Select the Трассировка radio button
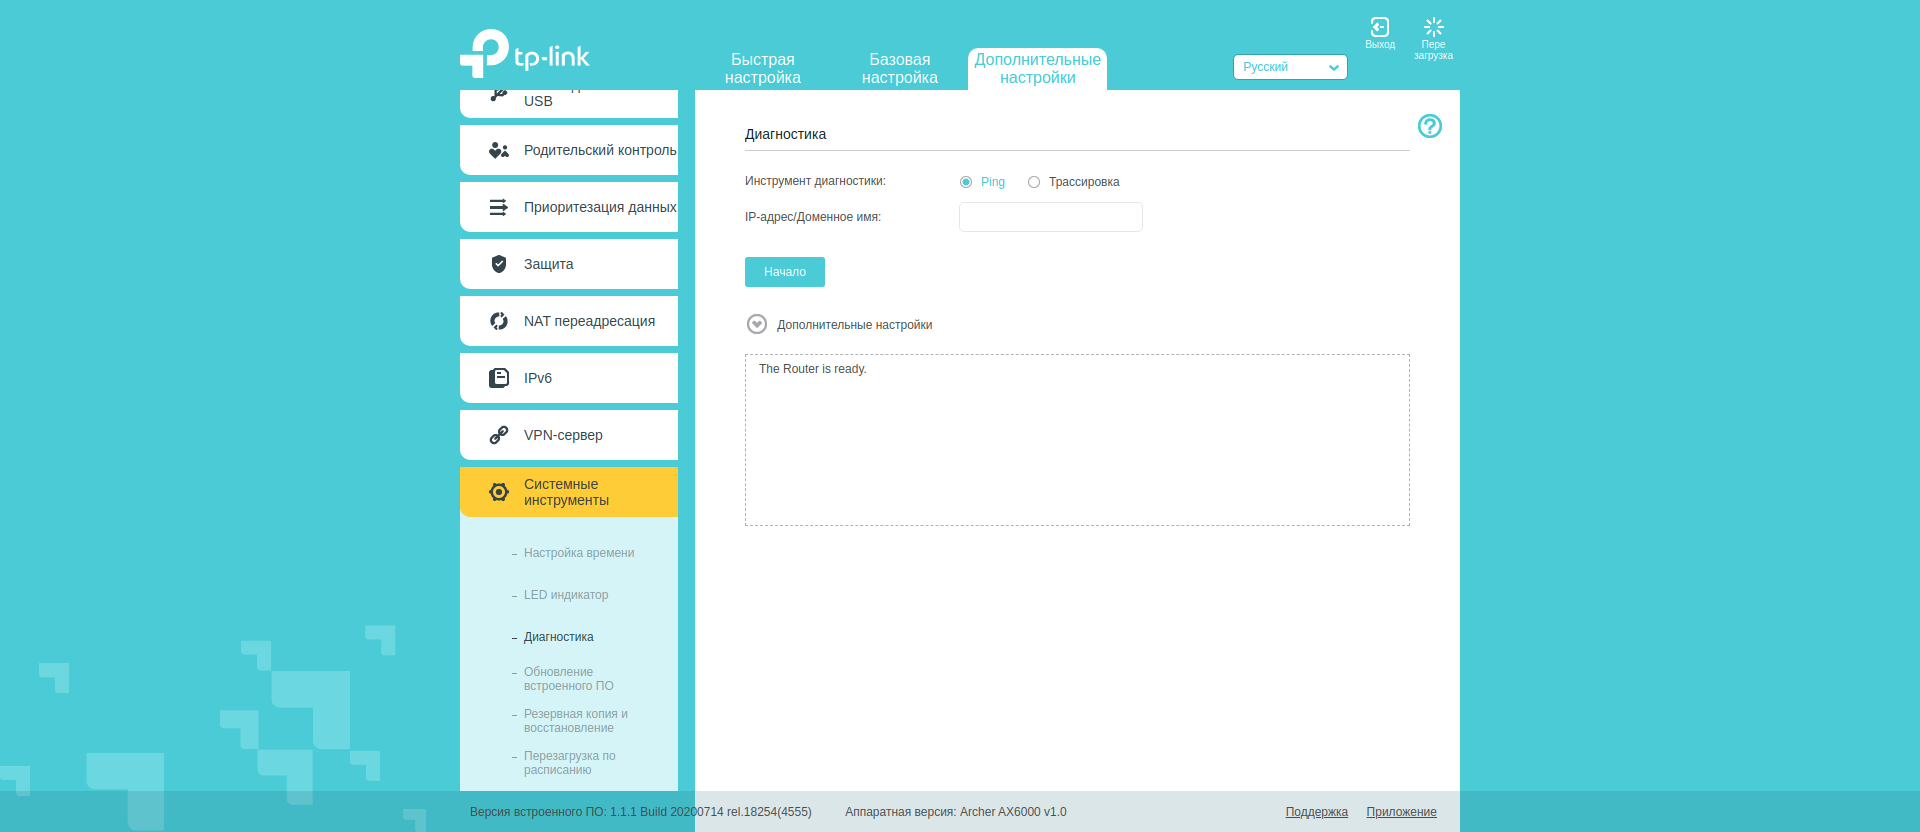1920x832 pixels. [x=1034, y=182]
